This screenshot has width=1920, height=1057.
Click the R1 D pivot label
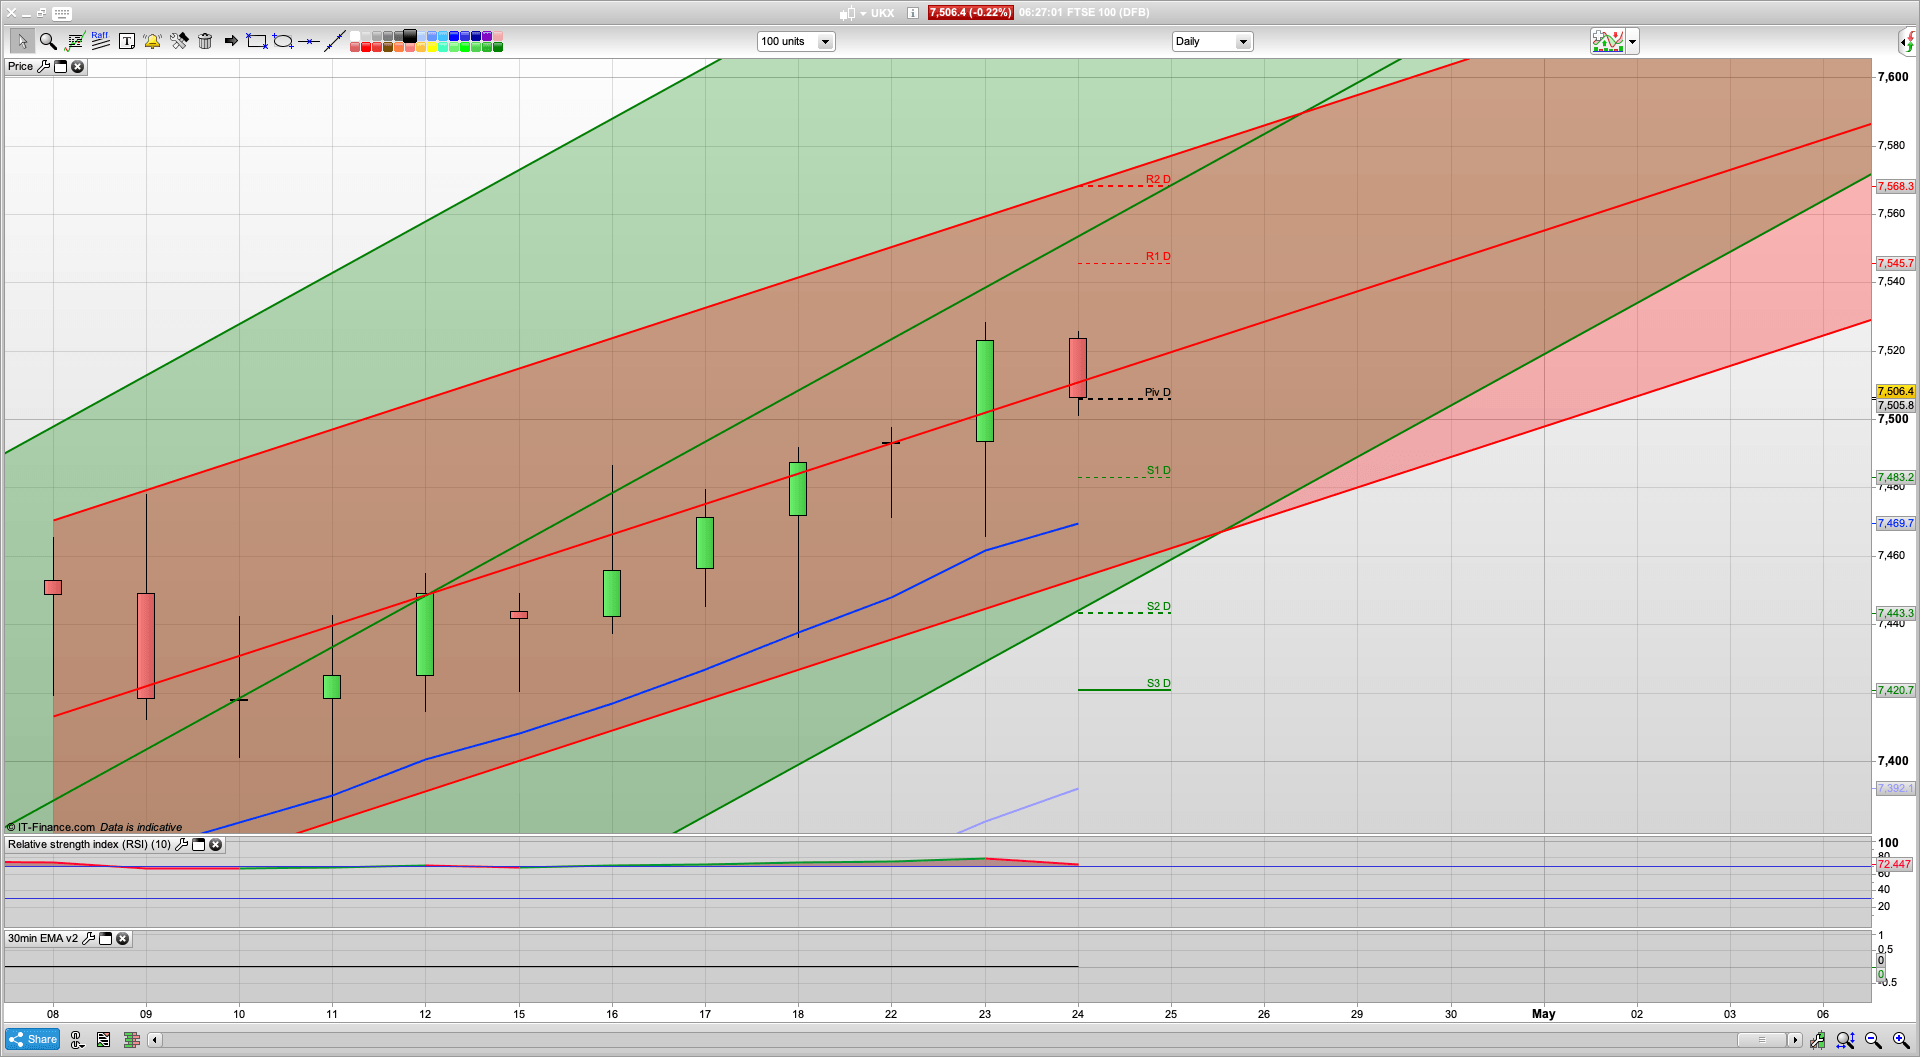(1158, 256)
